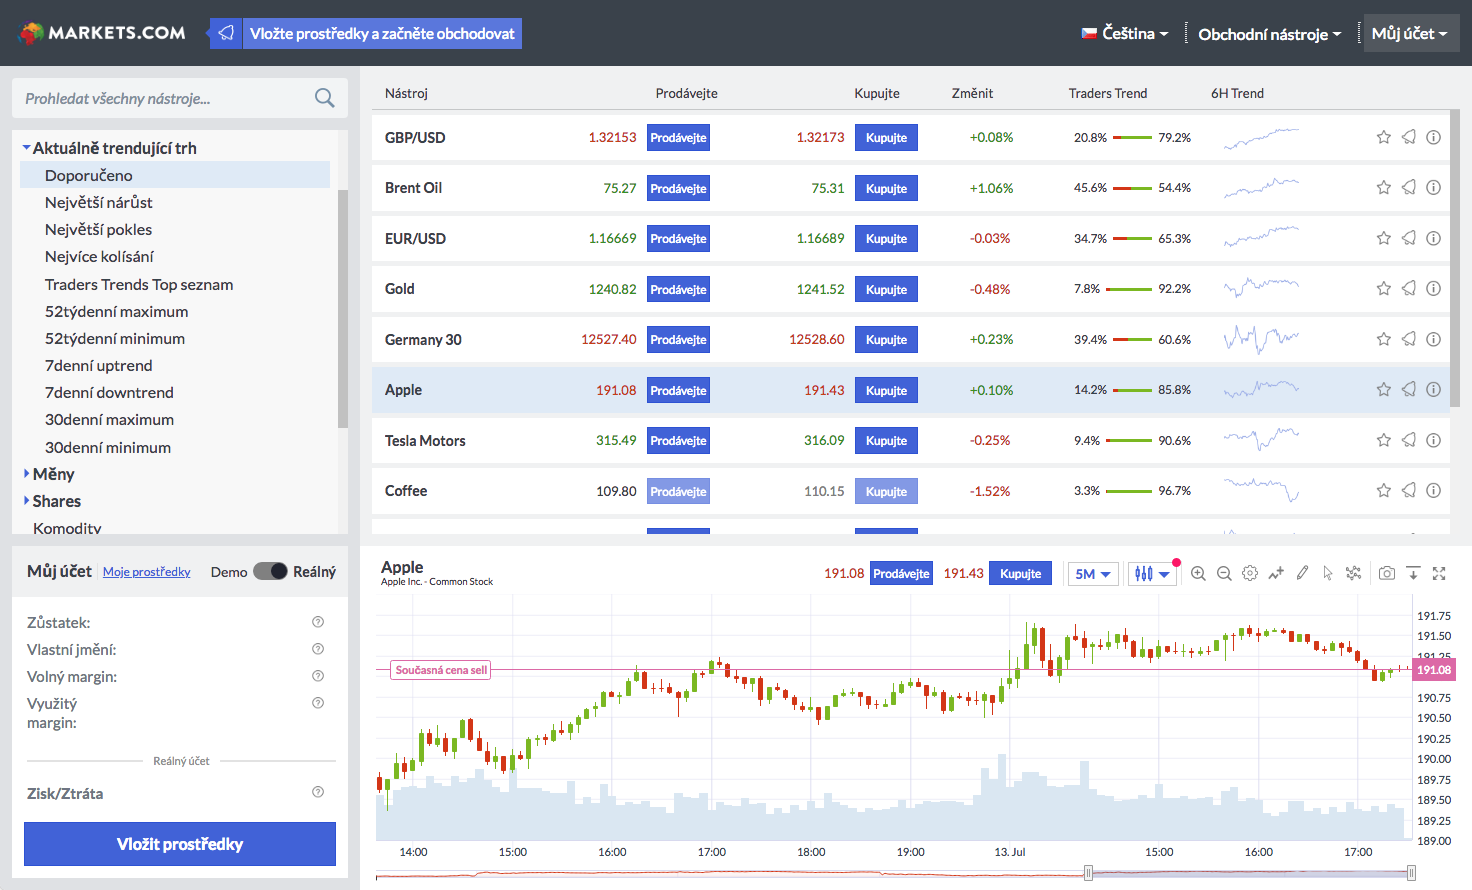Open Coffee instrument info icon
The width and height of the screenshot is (1472, 890).
[x=1433, y=490]
